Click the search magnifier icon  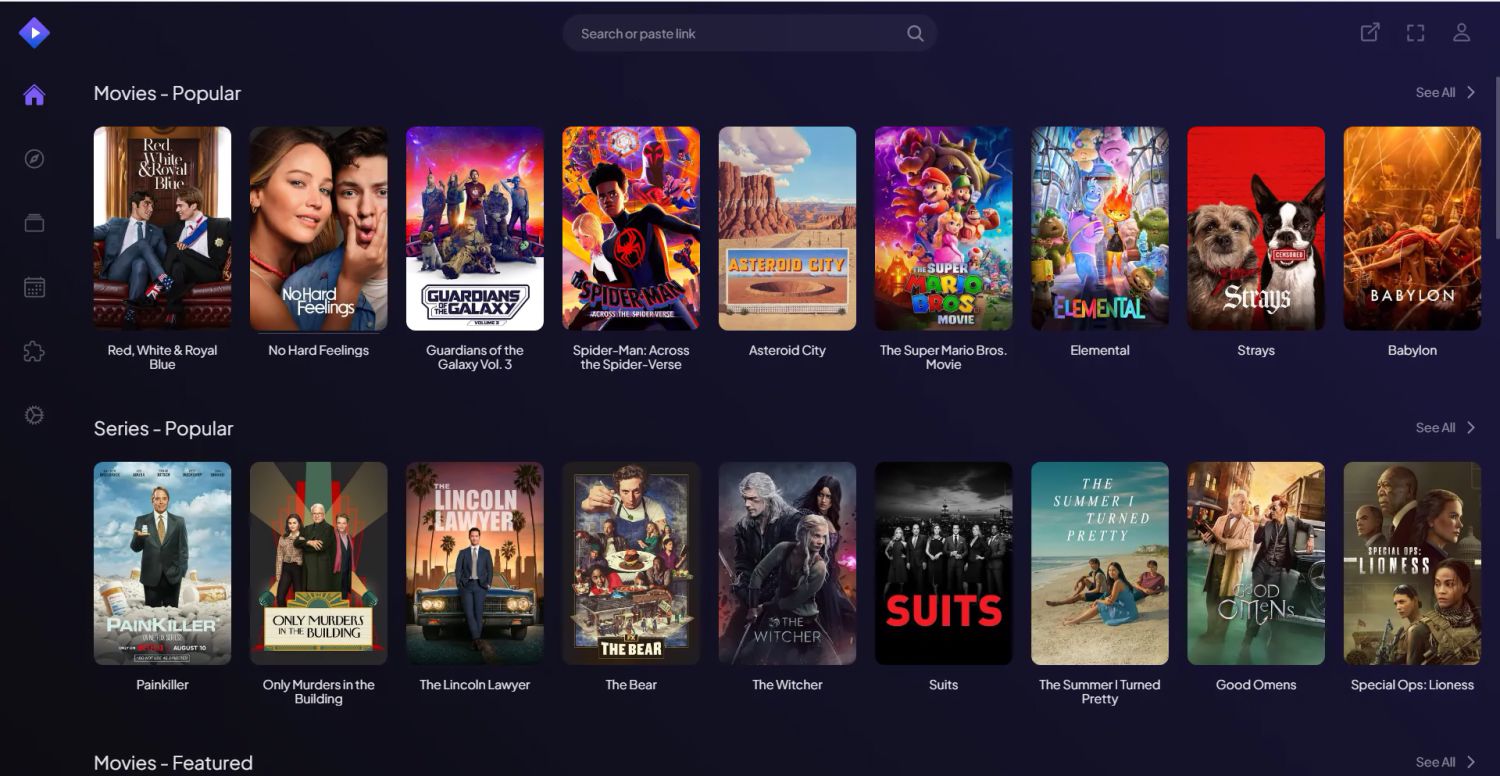[914, 33]
